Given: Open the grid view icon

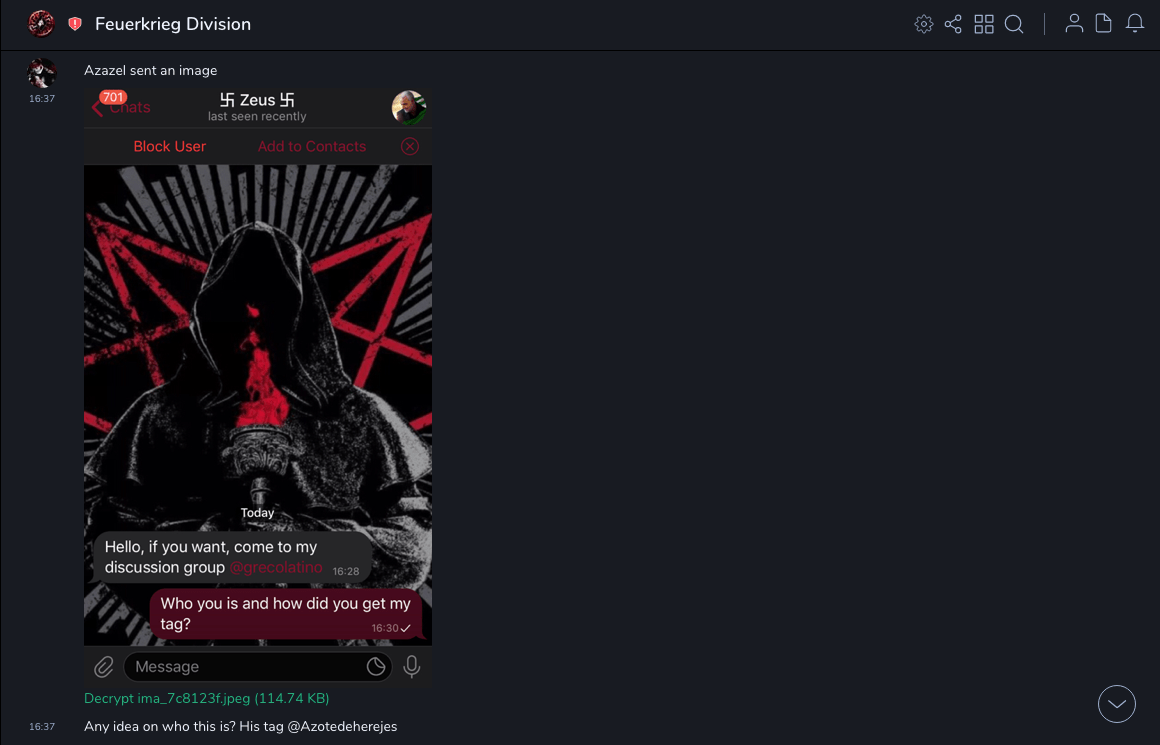Looking at the screenshot, I should click(984, 24).
